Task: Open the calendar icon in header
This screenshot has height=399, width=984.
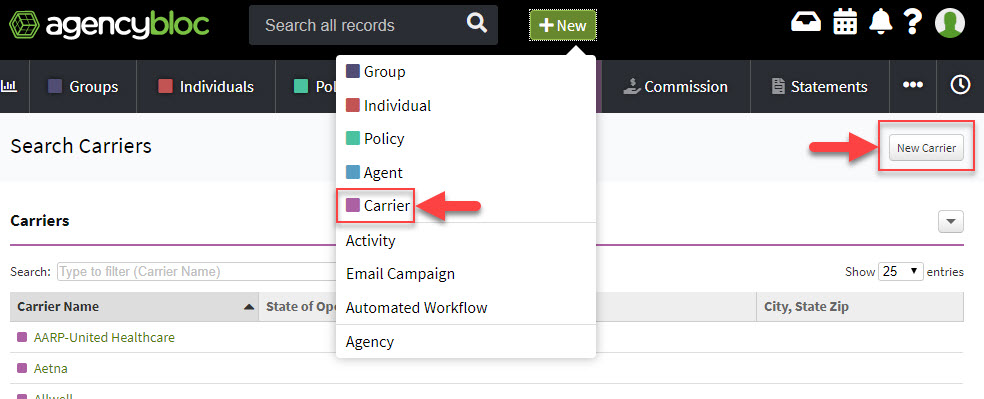Action: 845,23
